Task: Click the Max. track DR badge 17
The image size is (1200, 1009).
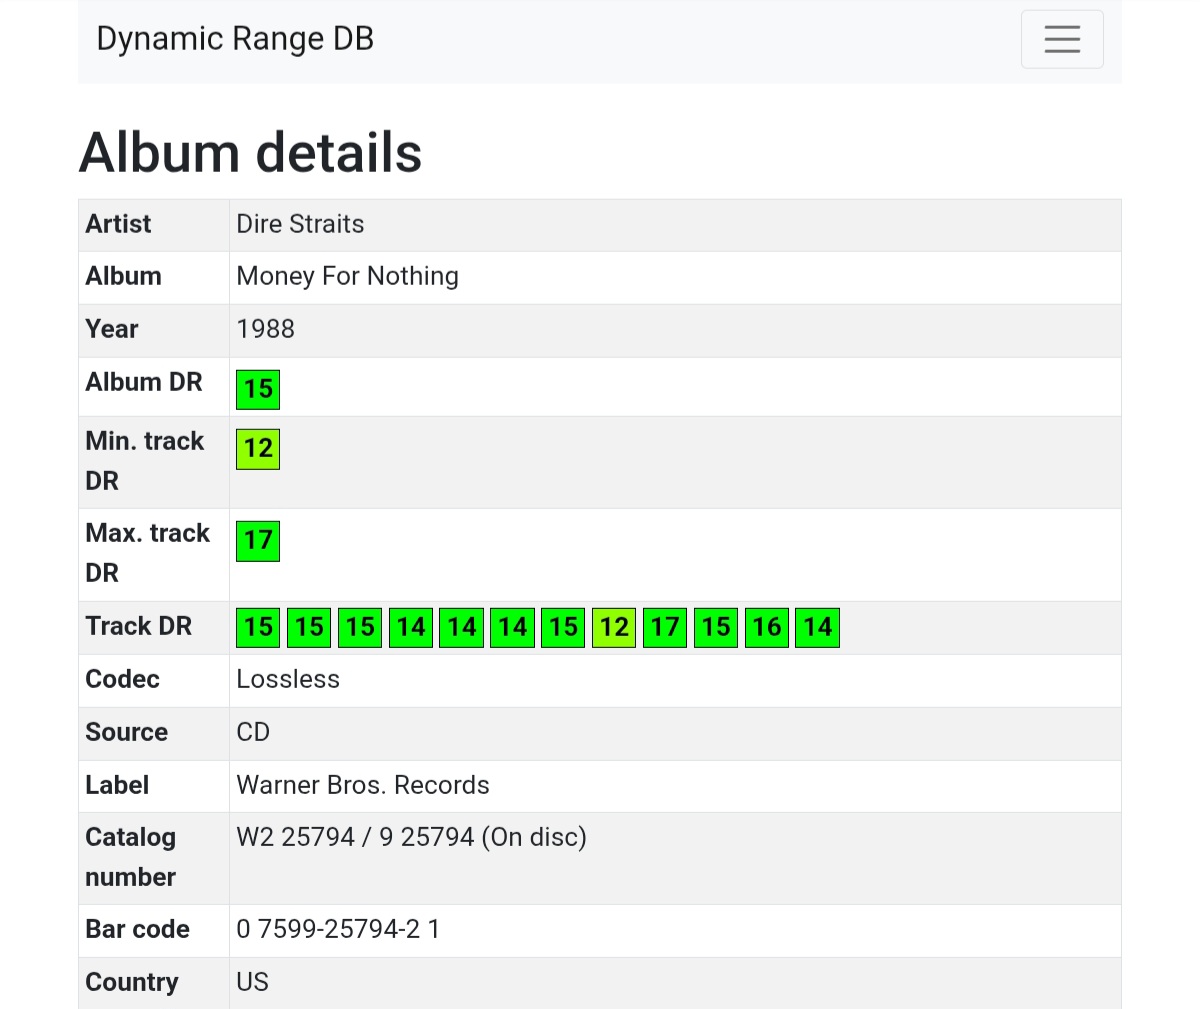Action: coord(258,541)
